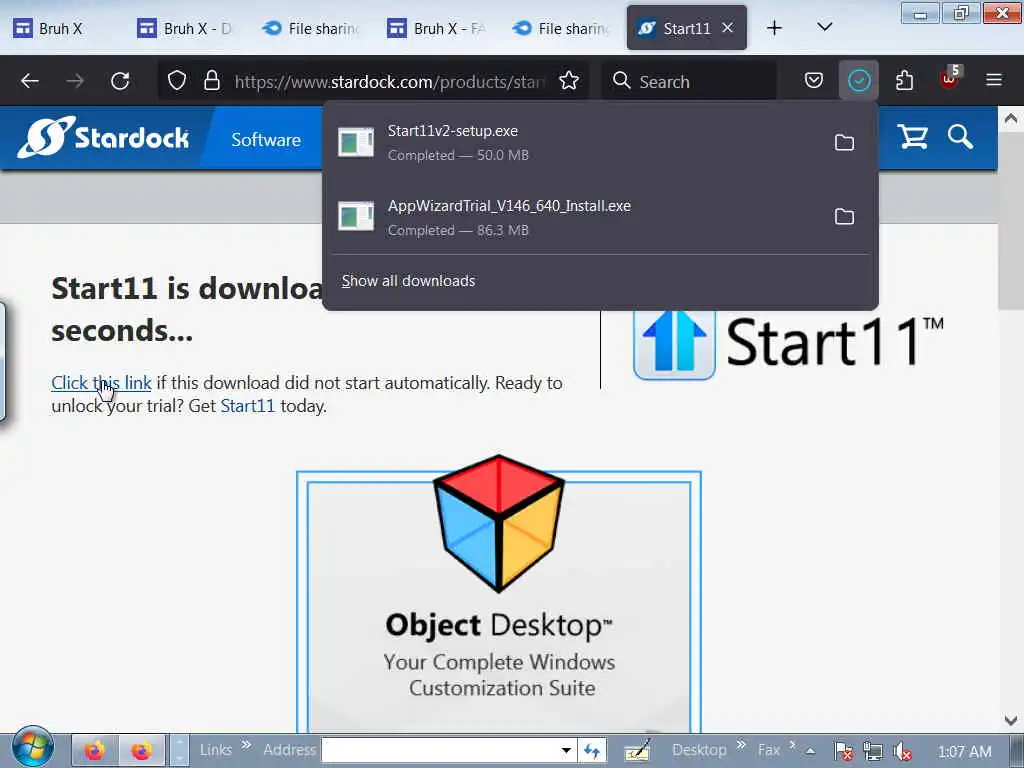Bookmark this page with the star icon
This screenshot has width=1024, height=768.
(x=569, y=81)
